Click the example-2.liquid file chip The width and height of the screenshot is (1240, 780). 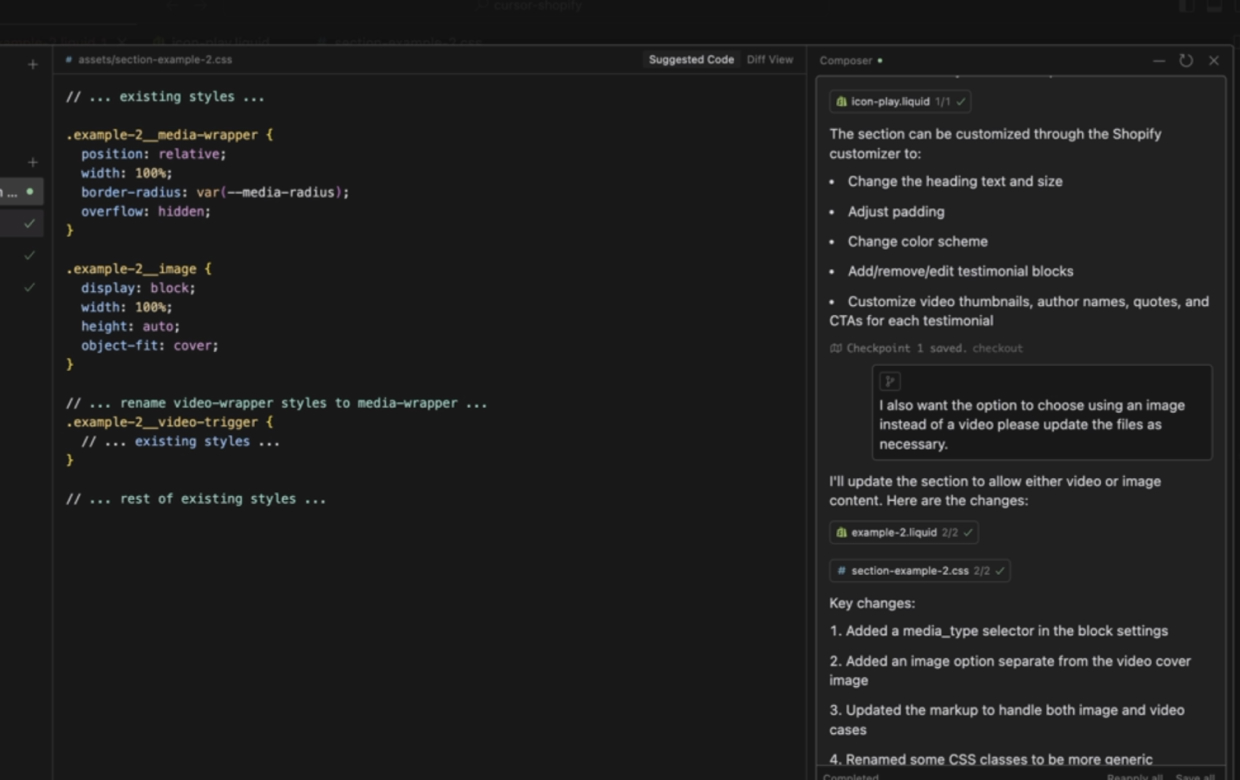[895, 532]
